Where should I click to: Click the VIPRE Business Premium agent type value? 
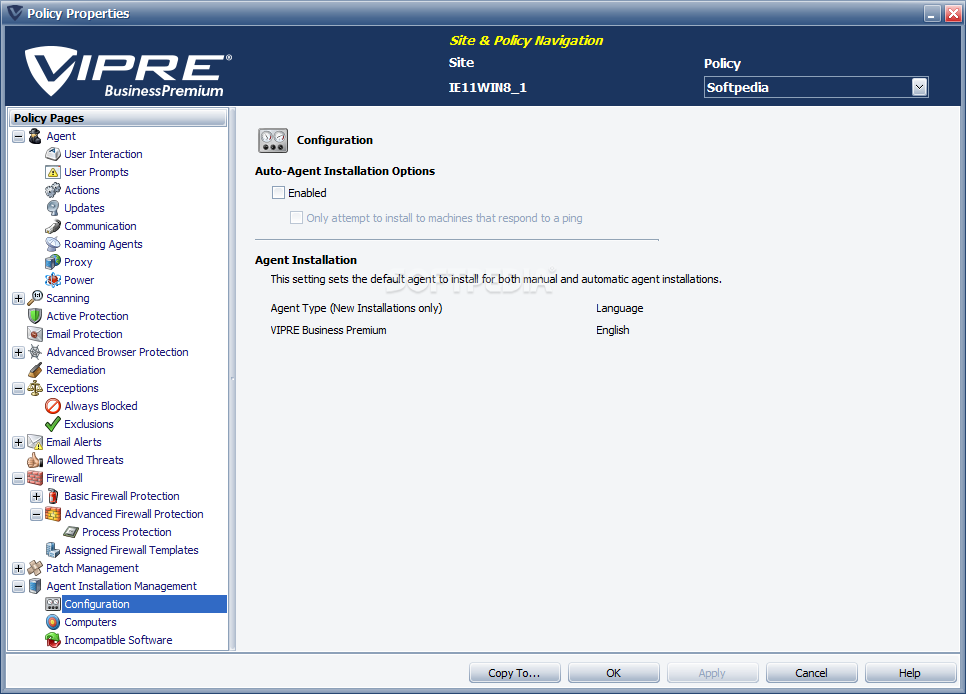tap(328, 330)
